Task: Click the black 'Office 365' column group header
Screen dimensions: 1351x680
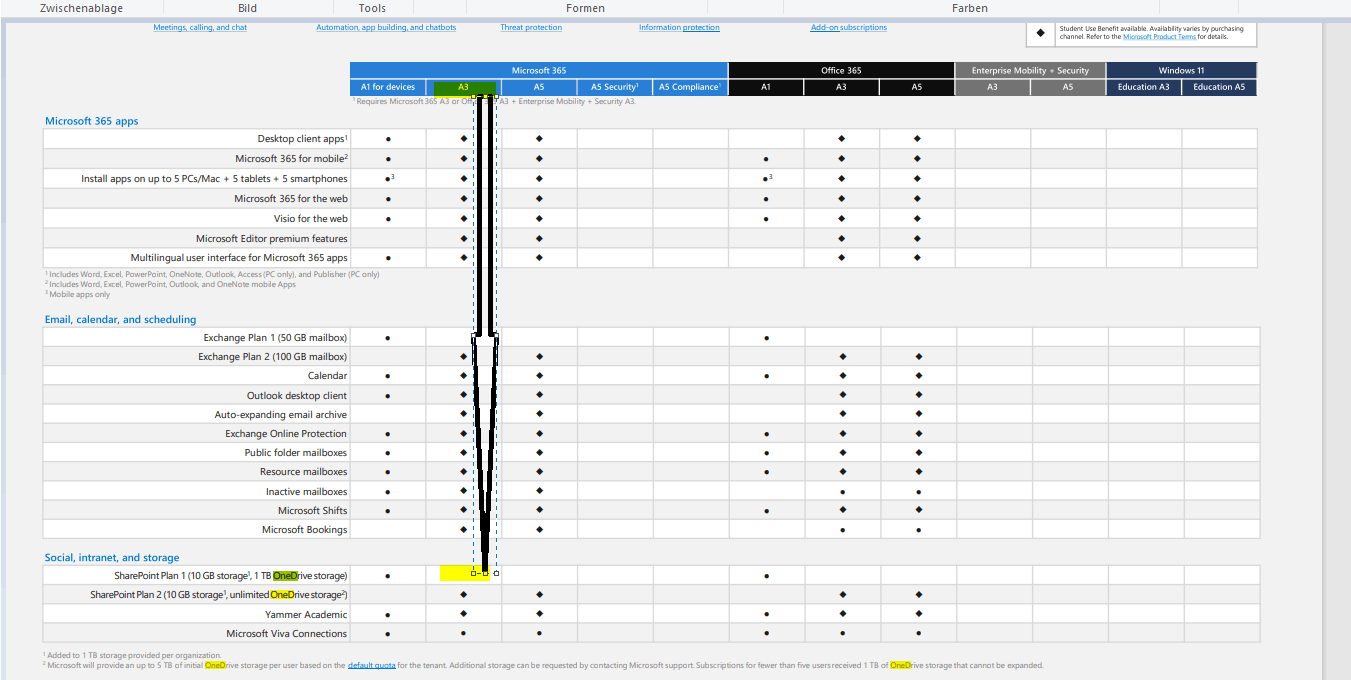Action: coord(841,70)
